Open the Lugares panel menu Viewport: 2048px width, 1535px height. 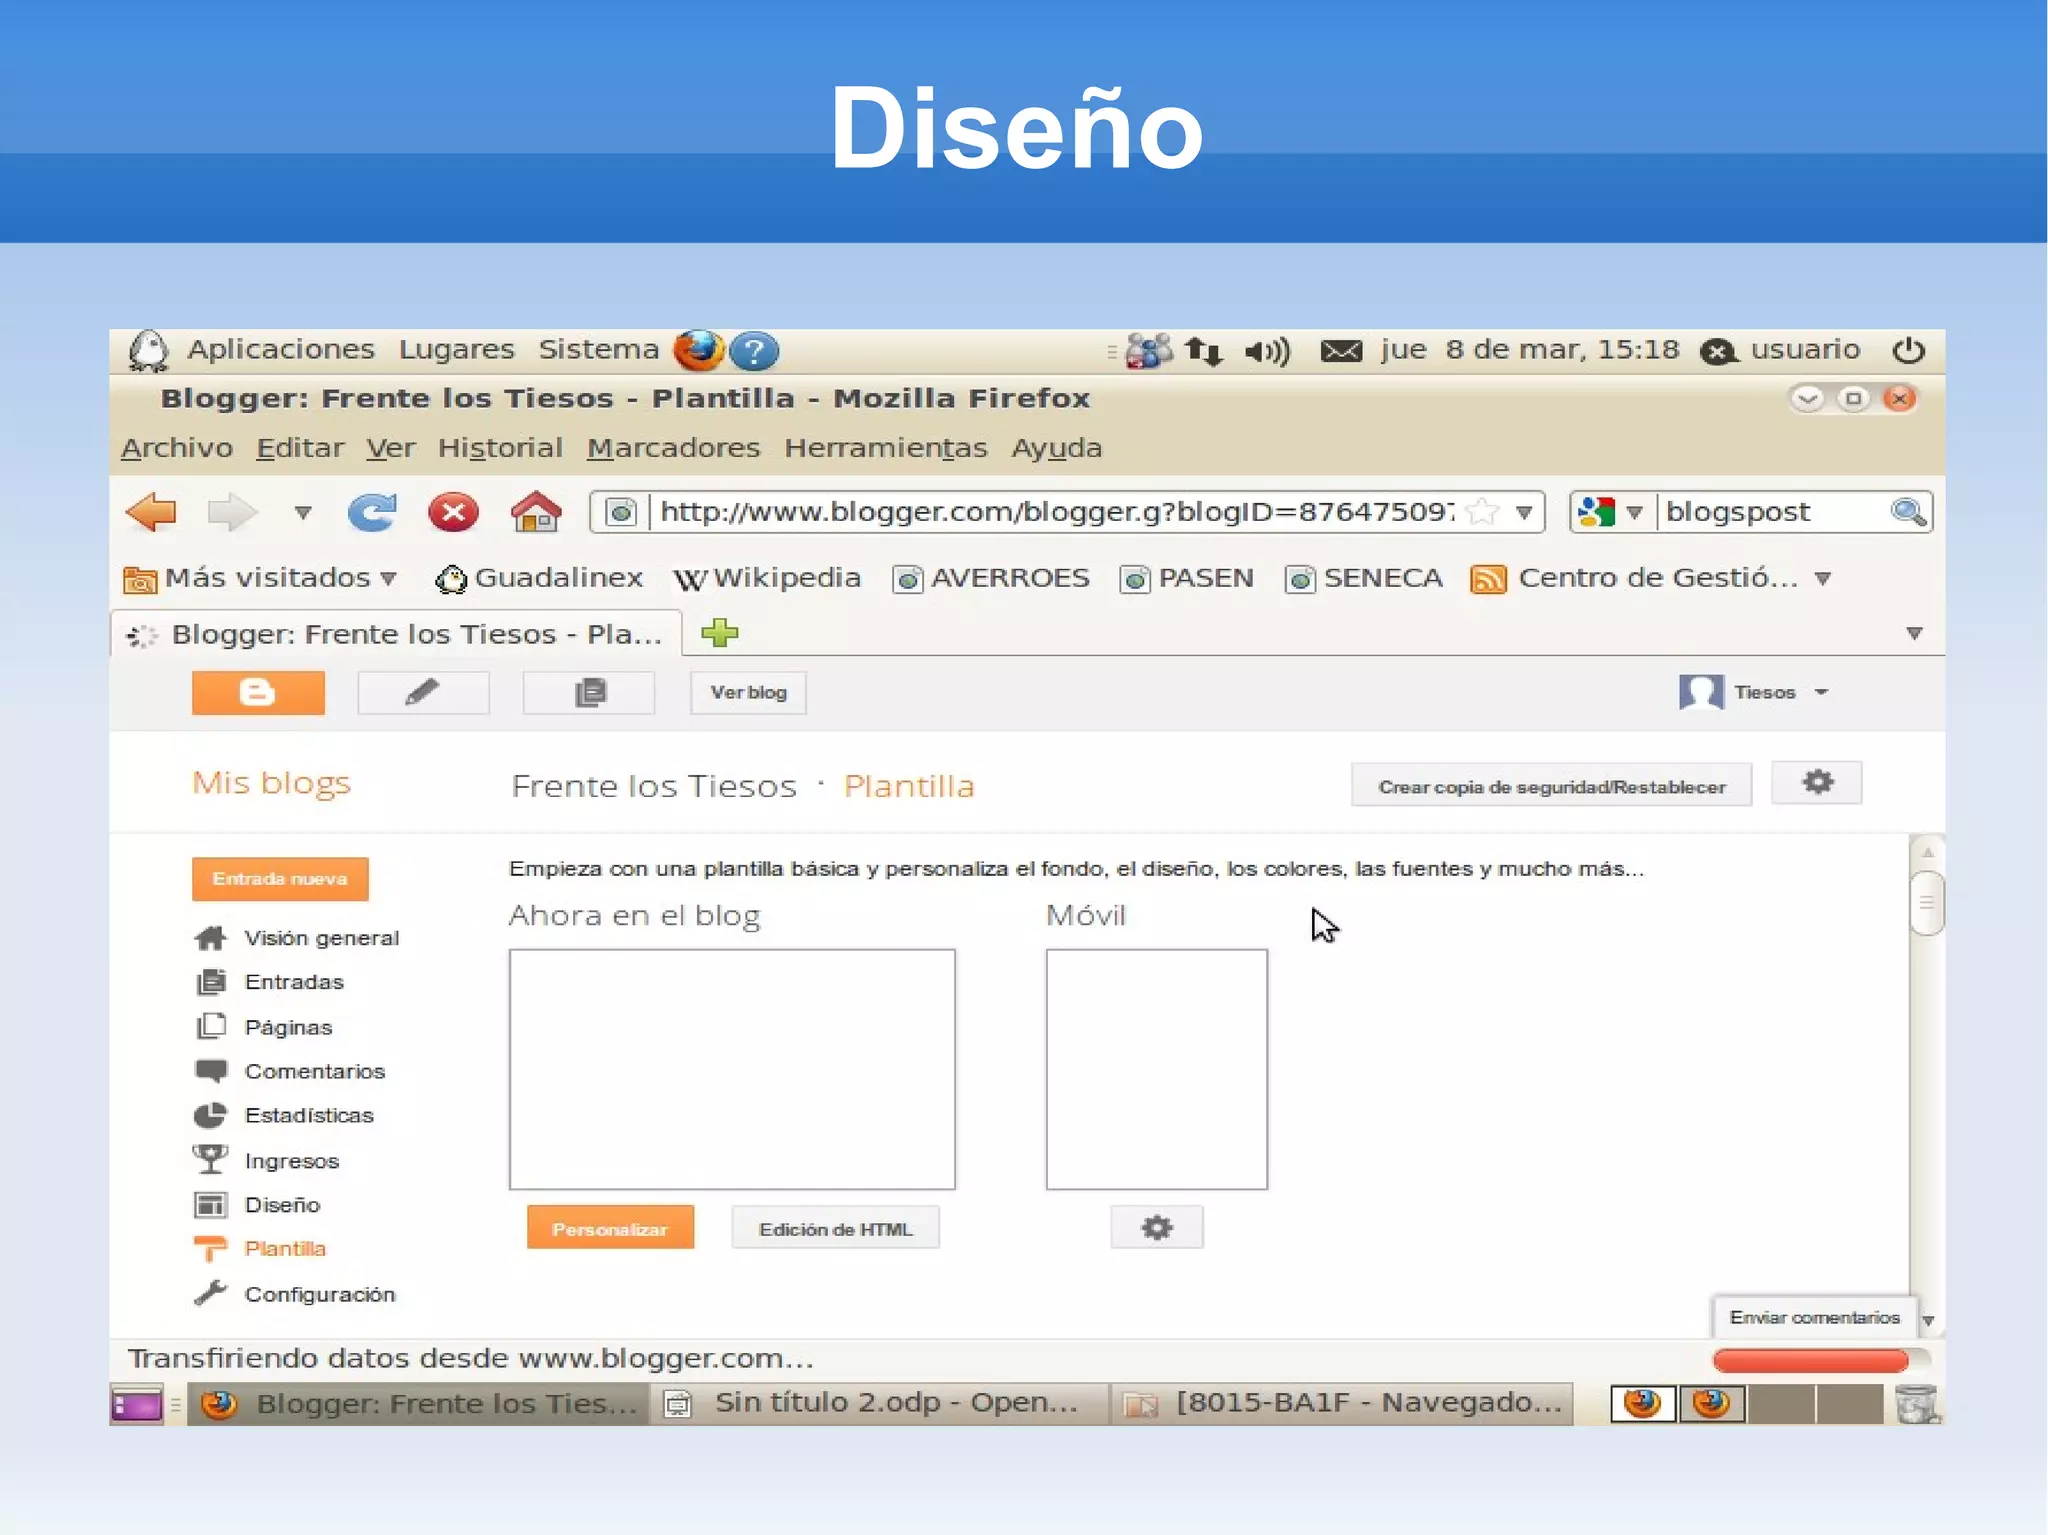(457, 349)
